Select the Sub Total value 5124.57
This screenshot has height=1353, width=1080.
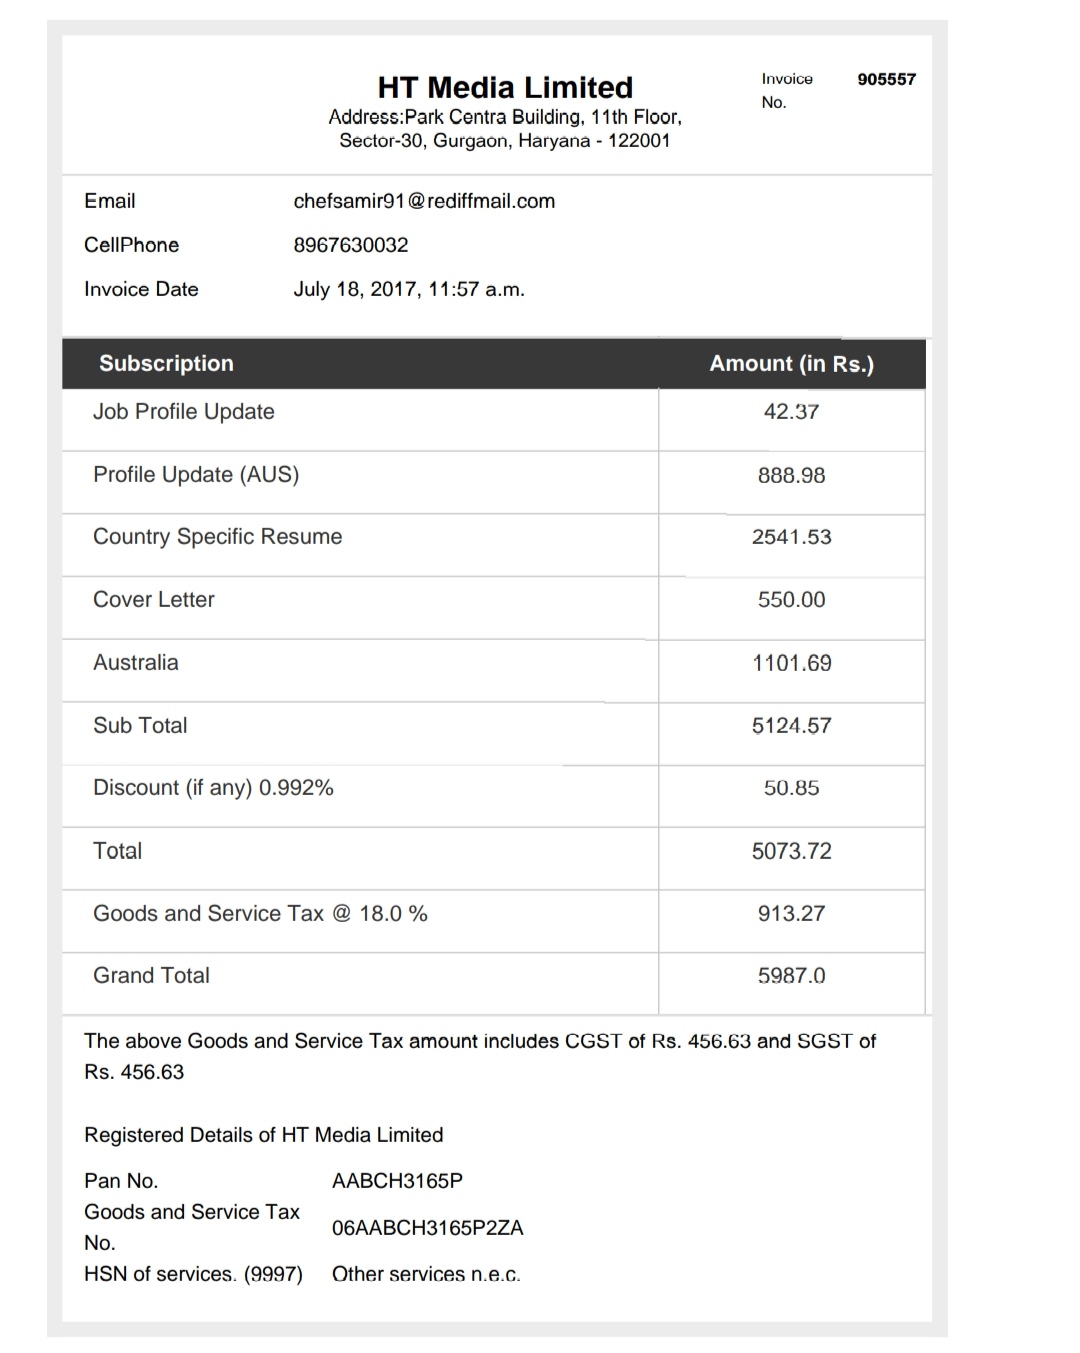[x=791, y=726]
